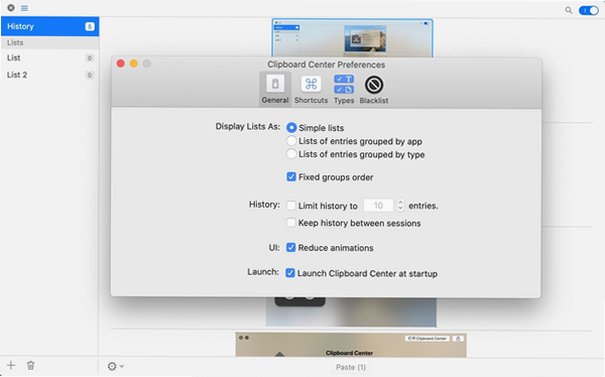Open search with the magnifier icon
Image resolution: width=605 pixels, height=377 pixels.
pyautogui.click(x=568, y=10)
